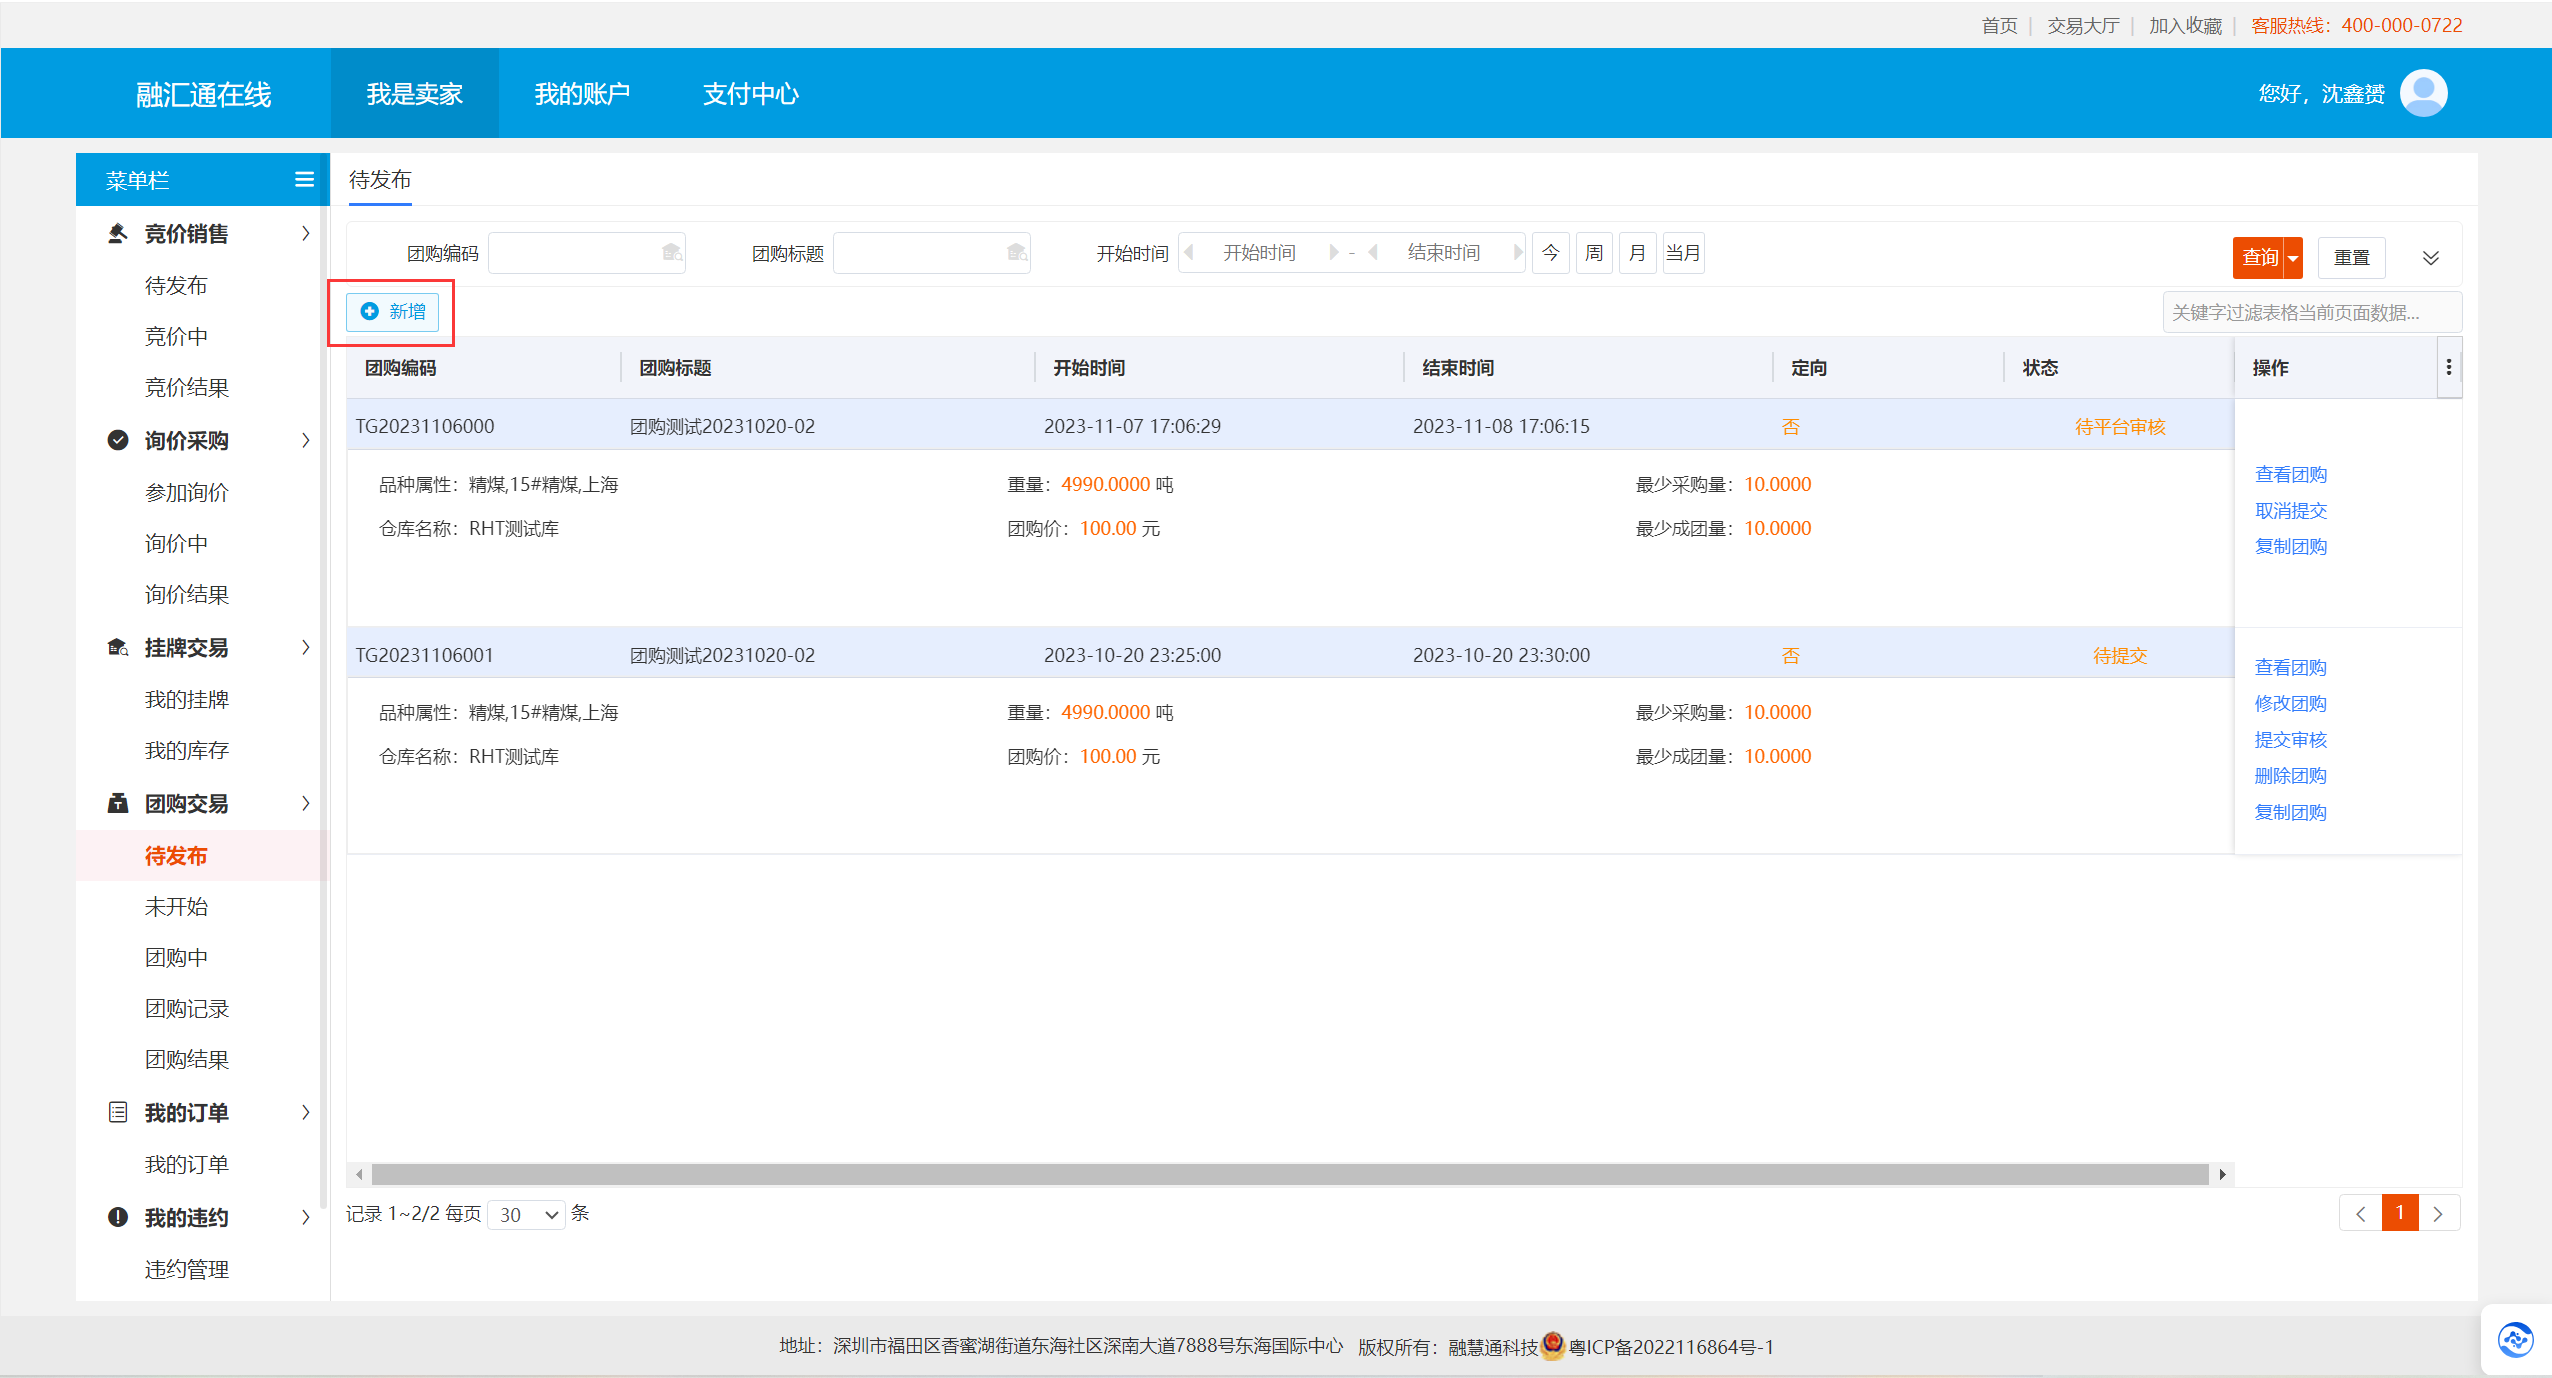The height and width of the screenshot is (1378, 2552).
Task: Click the 当月 date shortcut
Action: click(1683, 252)
